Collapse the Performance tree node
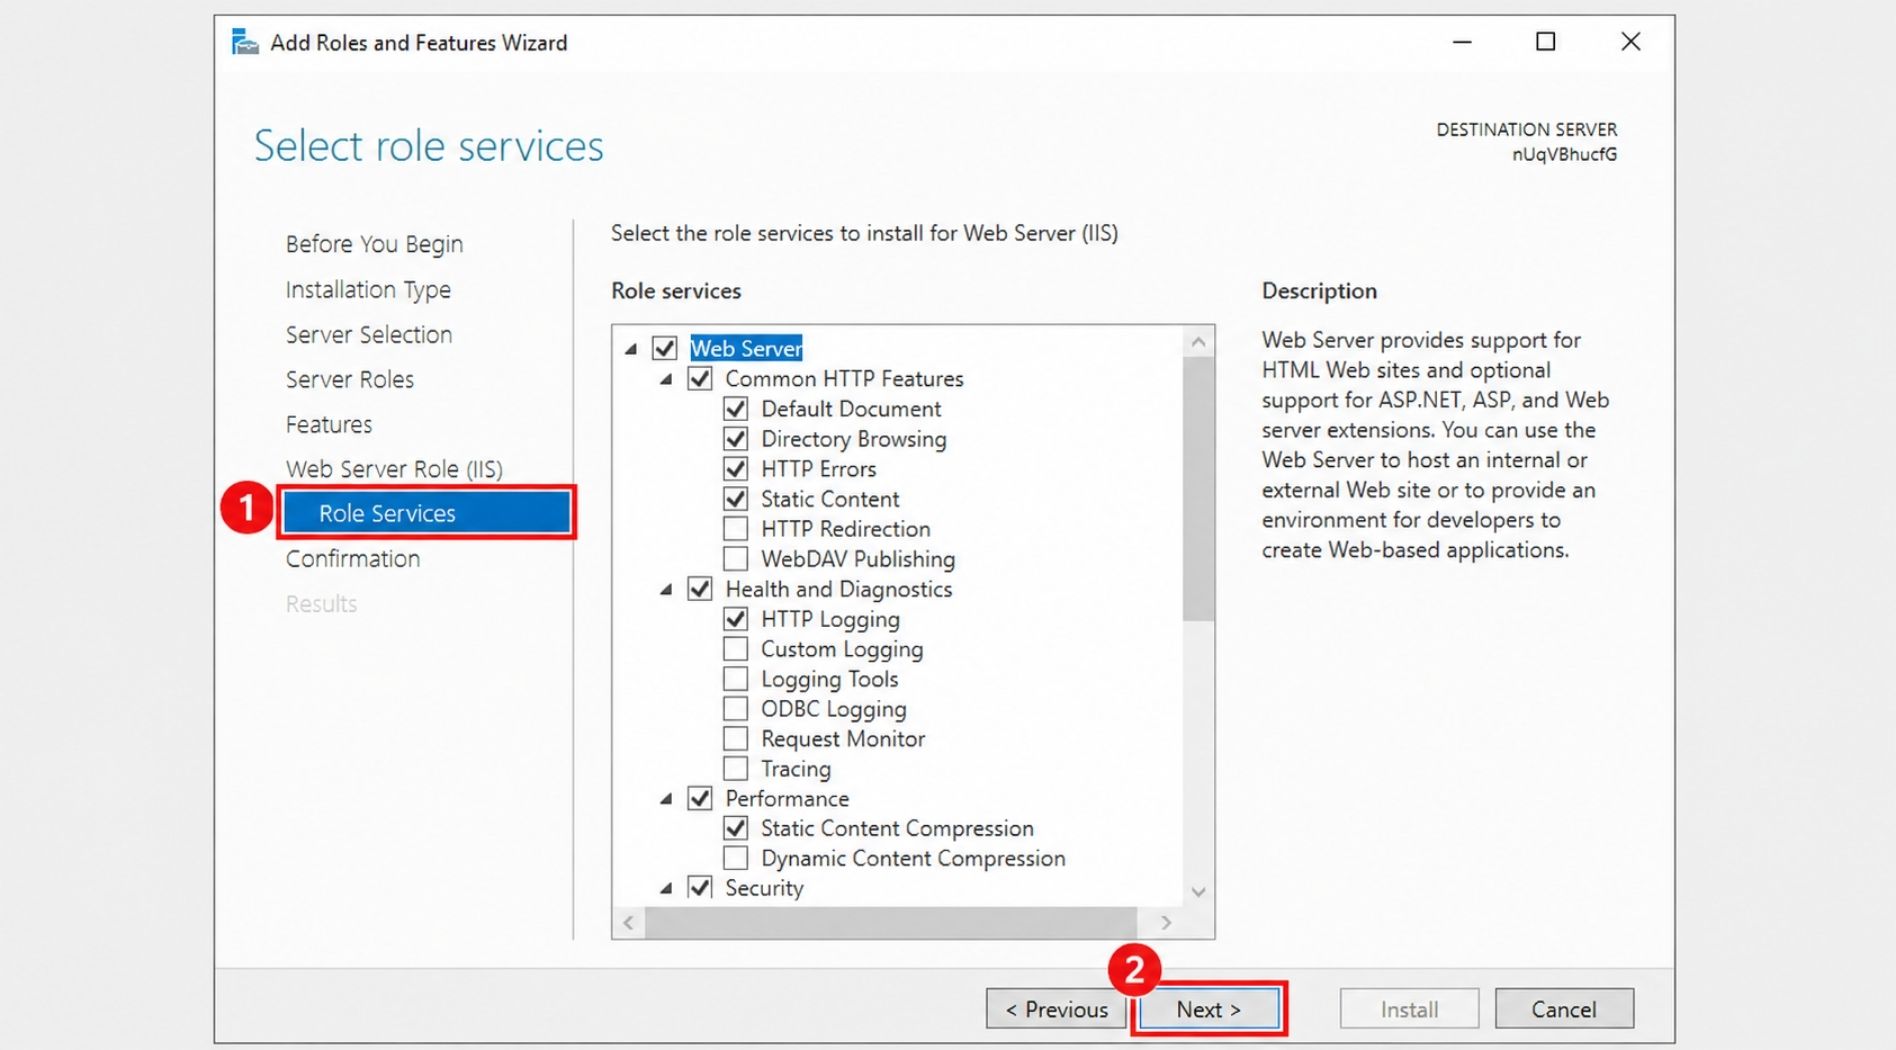The height and width of the screenshot is (1050, 1896). (x=666, y=799)
